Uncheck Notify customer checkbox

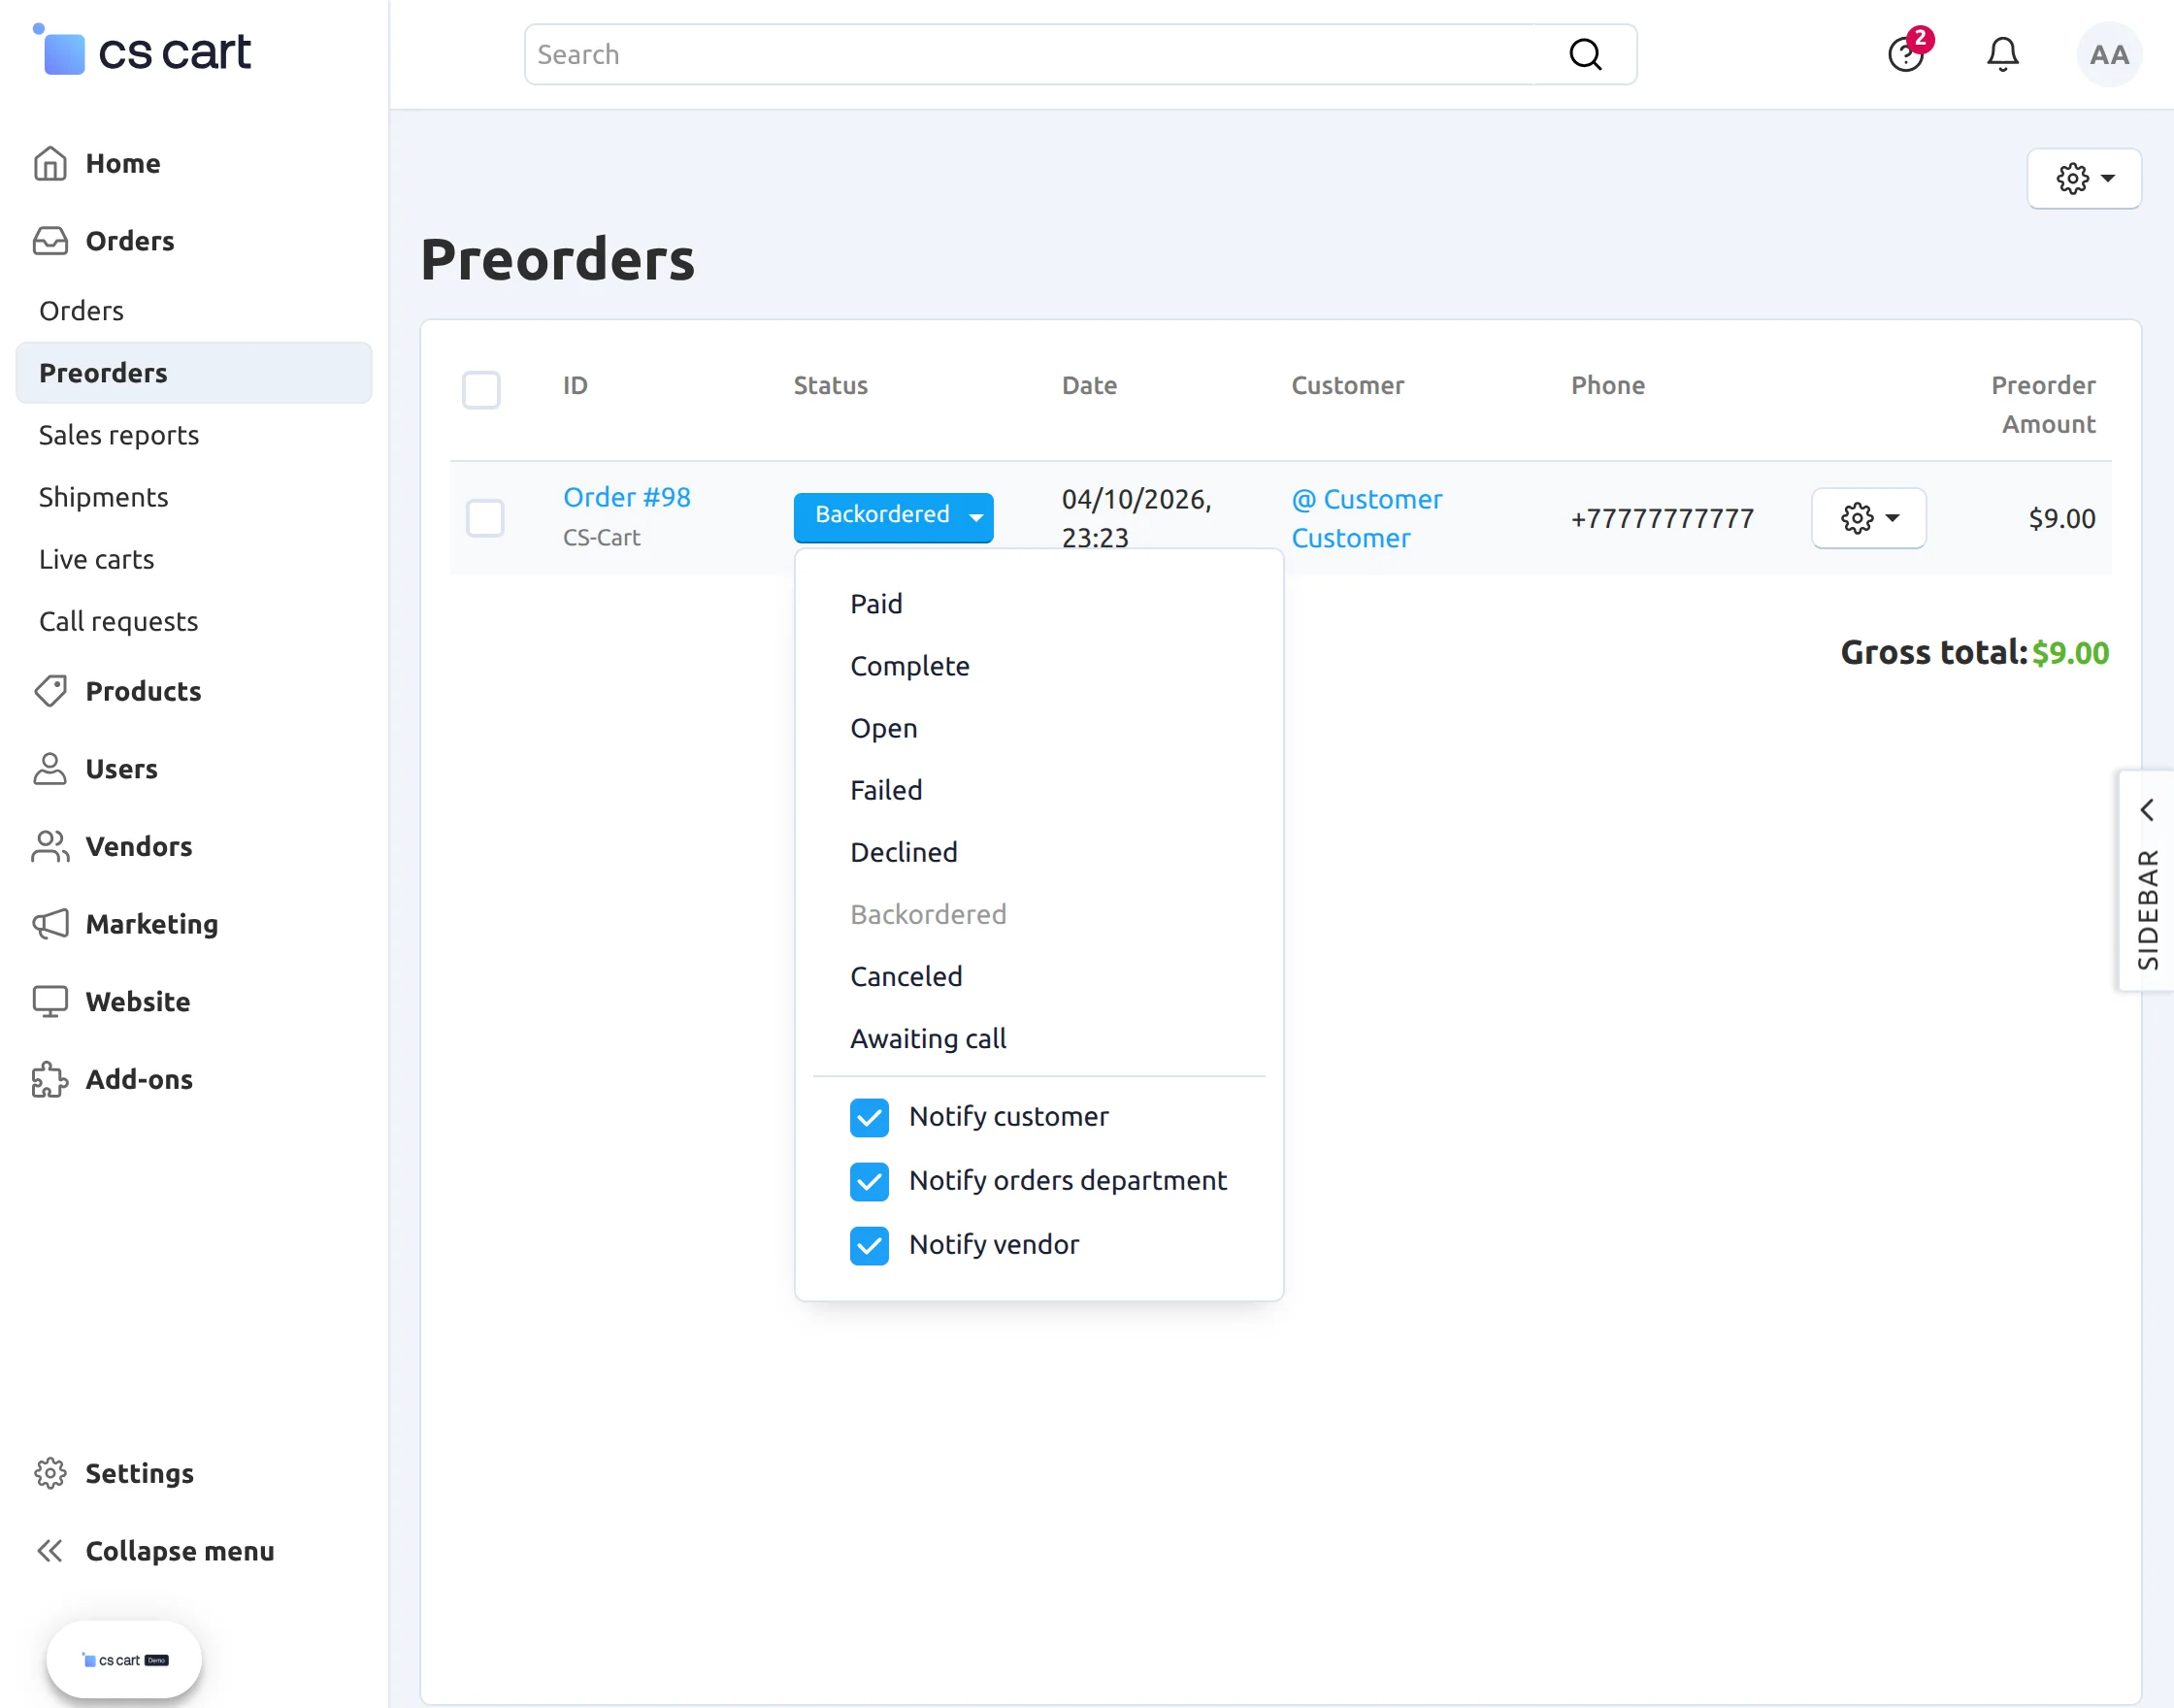click(x=869, y=1117)
